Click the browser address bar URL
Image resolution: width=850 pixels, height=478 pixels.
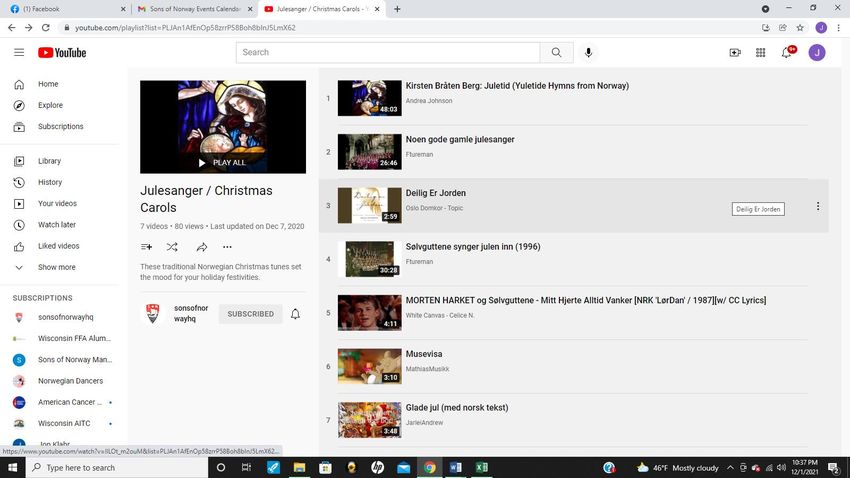tap(185, 28)
